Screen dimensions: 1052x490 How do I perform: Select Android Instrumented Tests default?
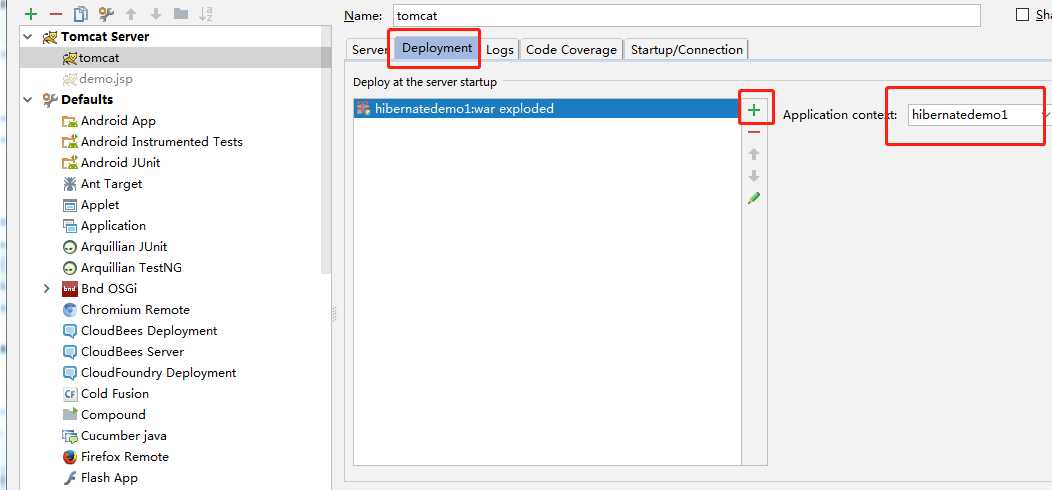click(162, 142)
